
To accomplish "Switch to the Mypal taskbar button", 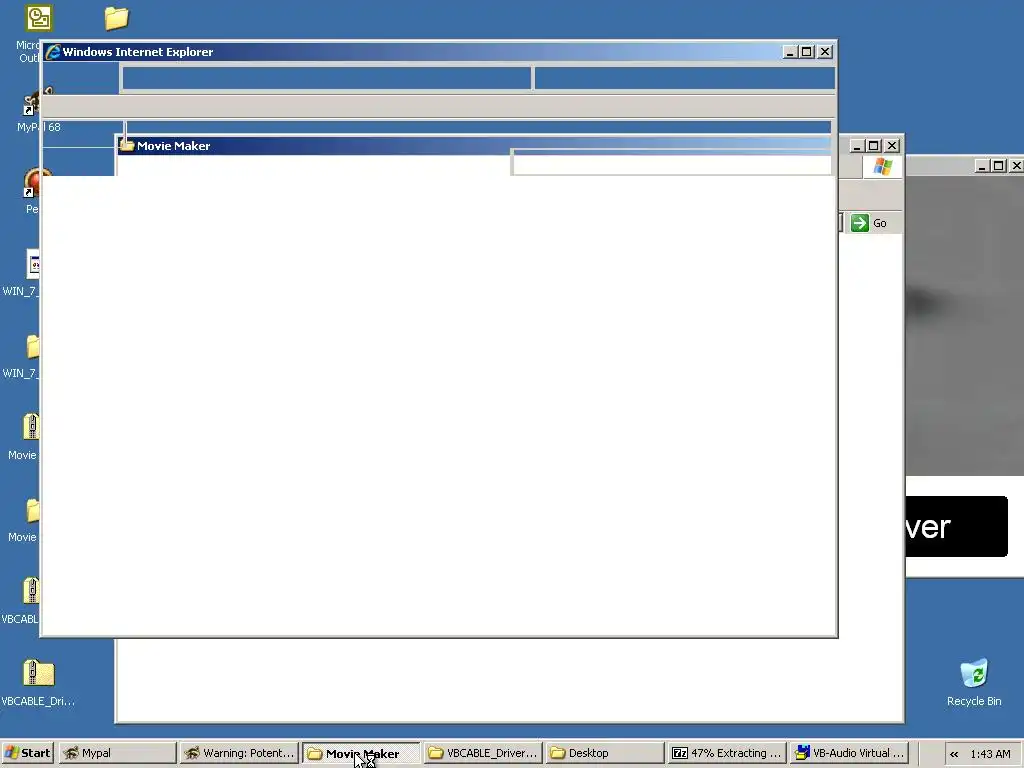I will point(118,753).
